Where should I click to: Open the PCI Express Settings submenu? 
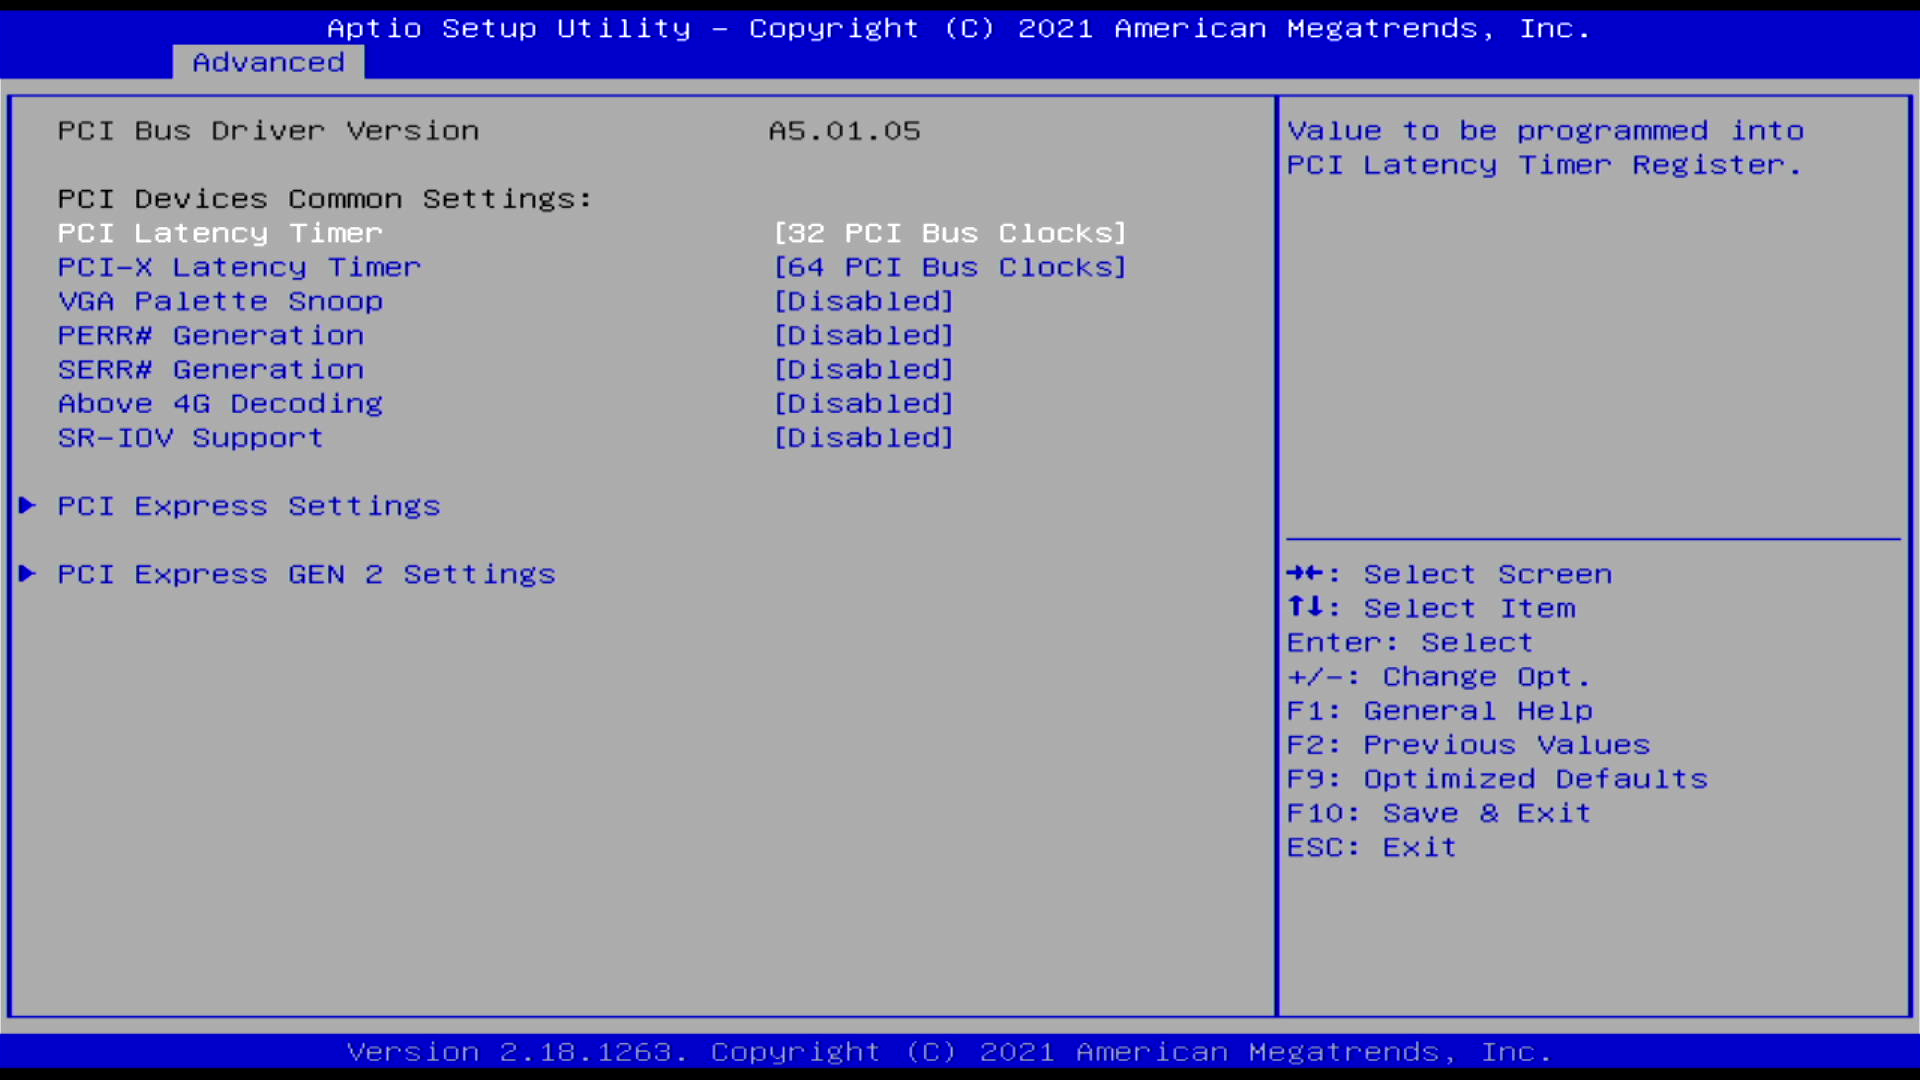[x=248, y=506]
